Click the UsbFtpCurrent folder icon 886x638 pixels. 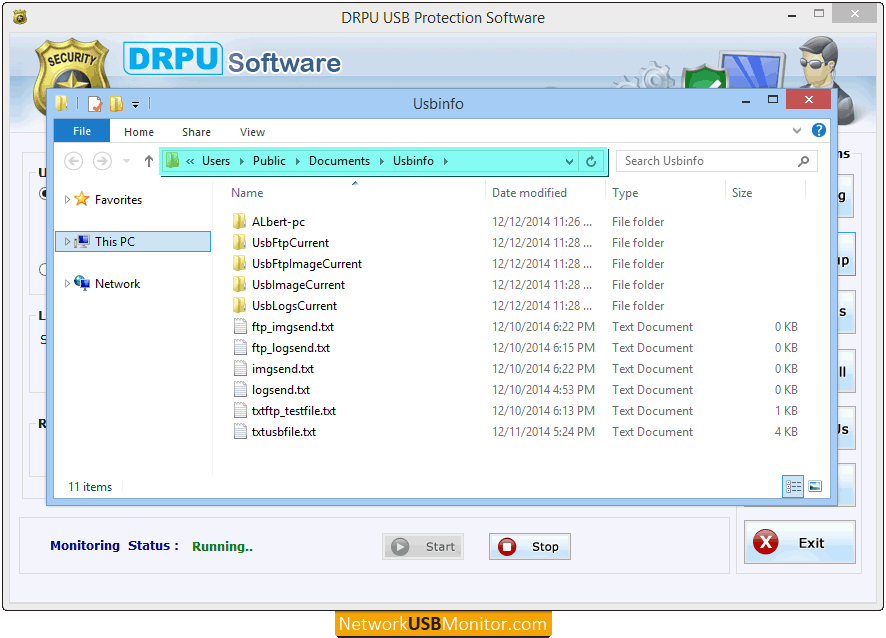[x=240, y=242]
